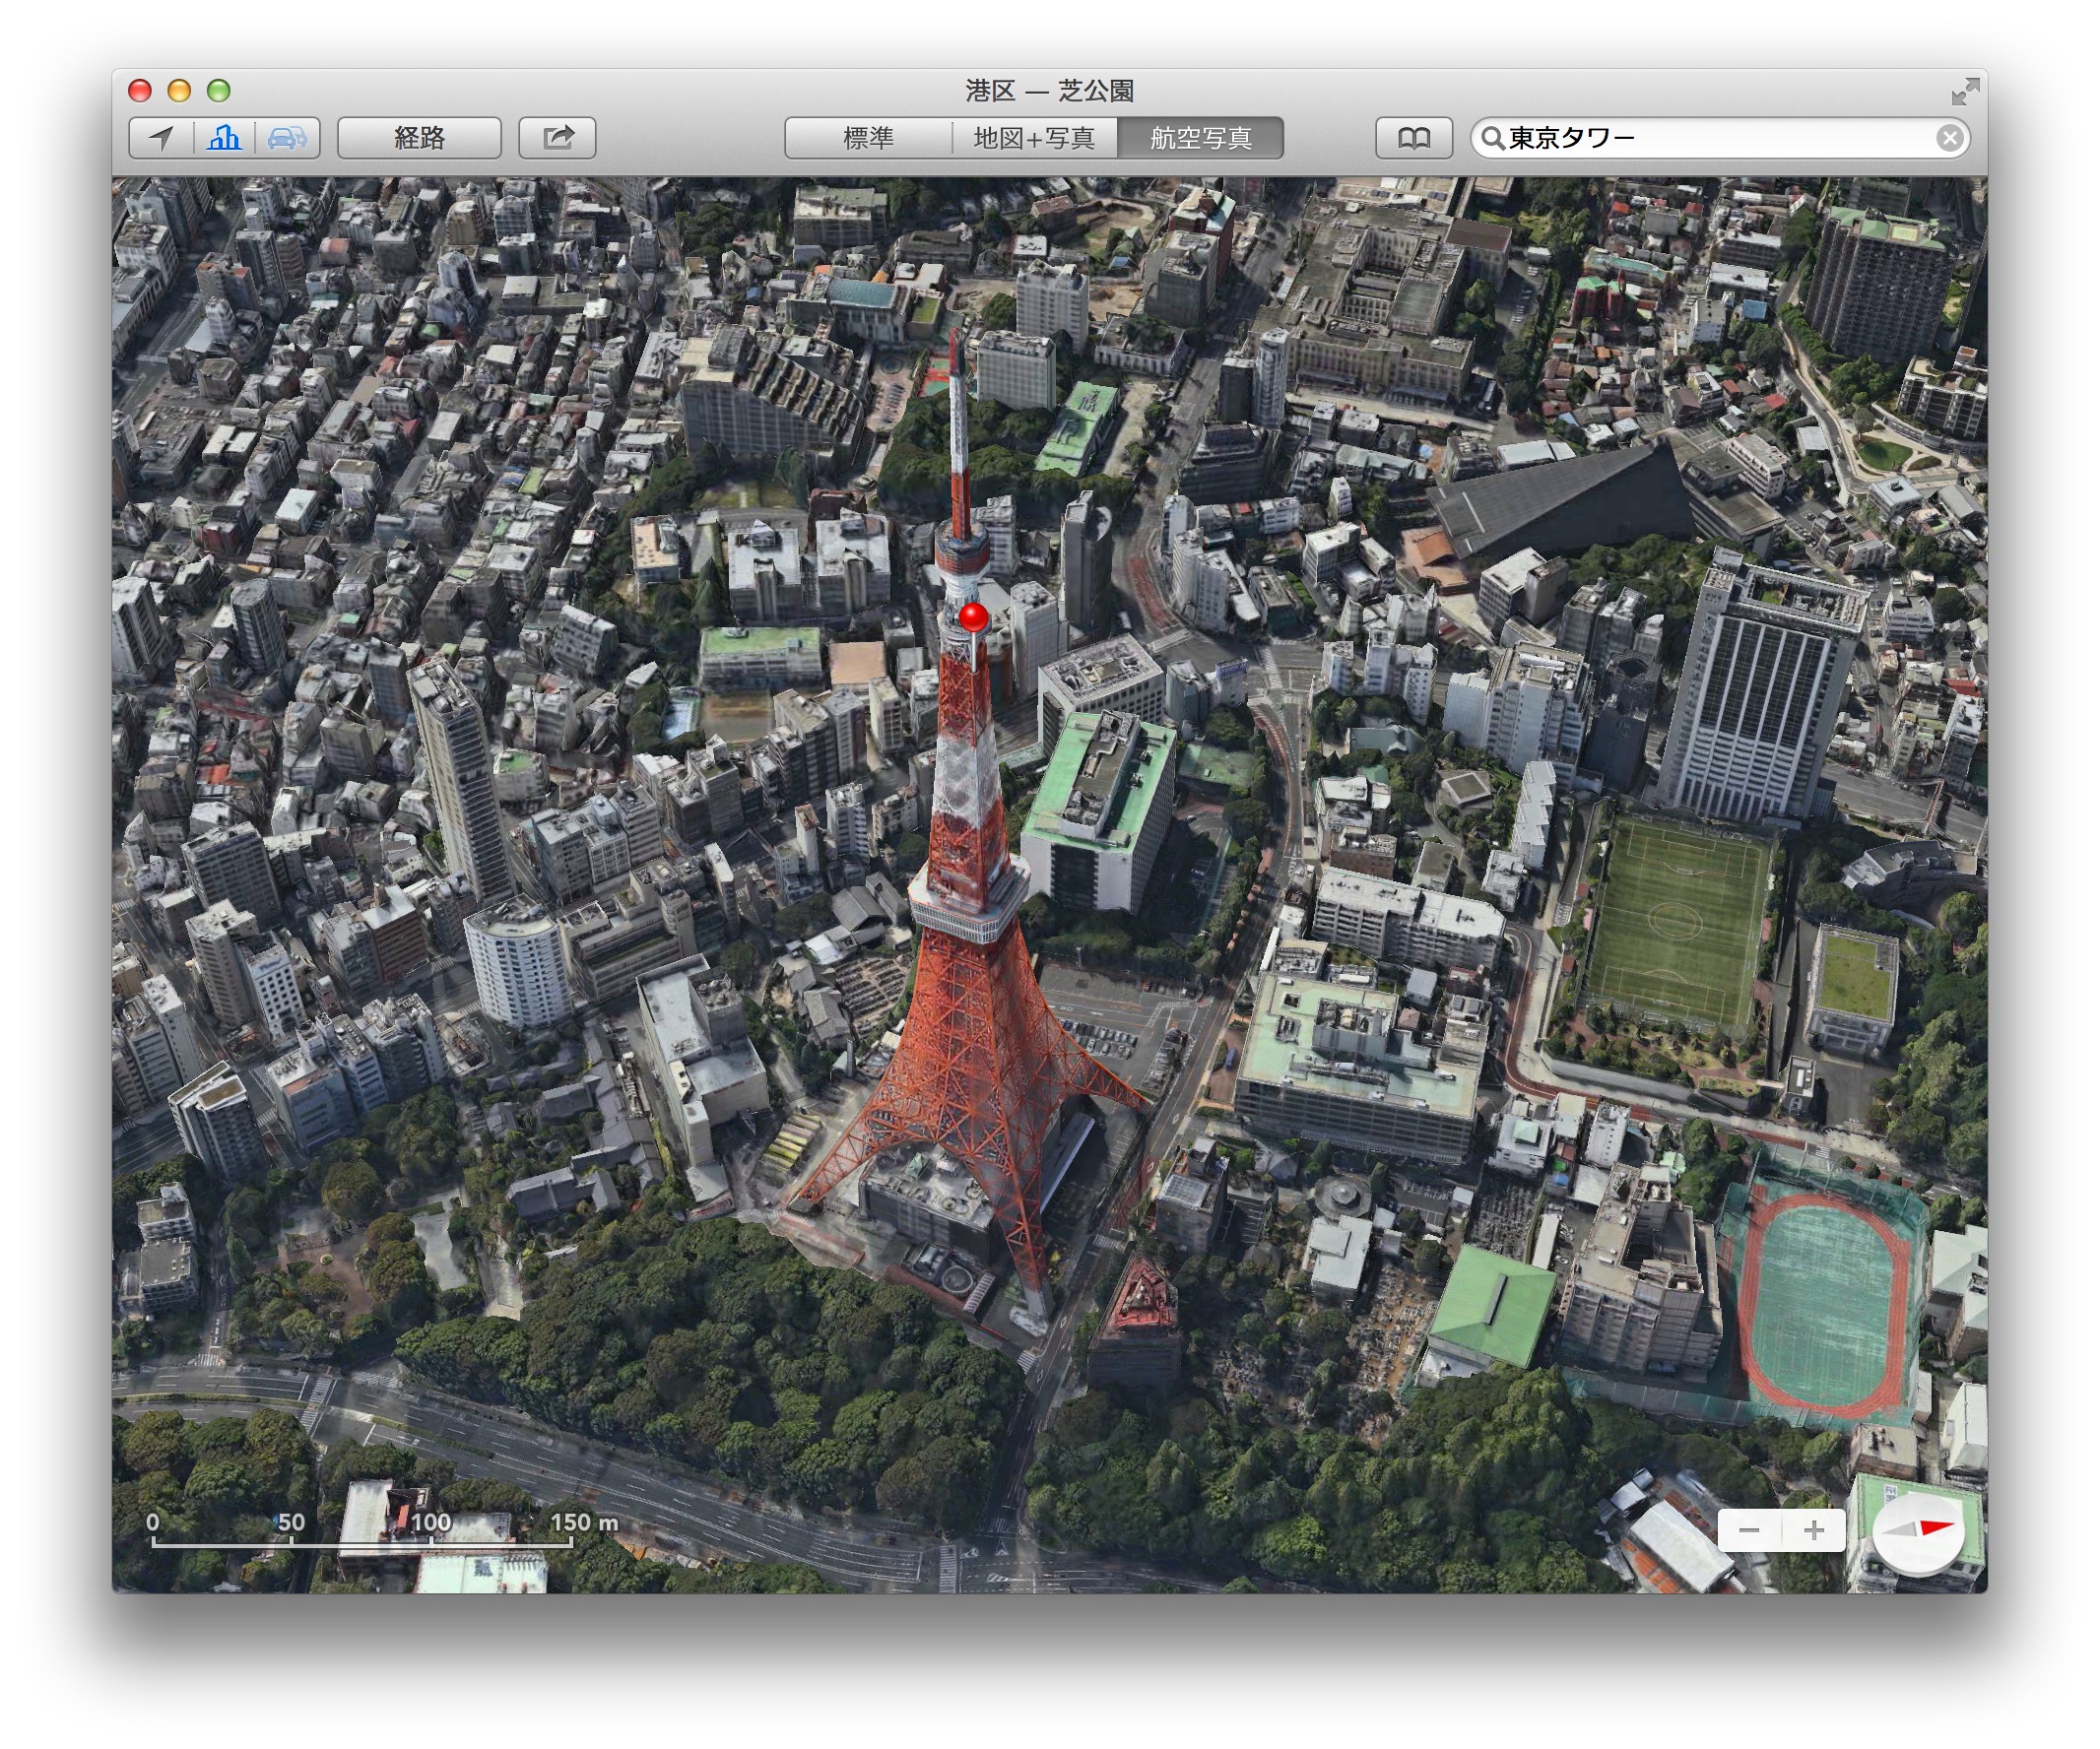This screenshot has height=1749, width=2100.
Task: Click the magnifying glass search icon
Action: pyautogui.click(x=1492, y=138)
